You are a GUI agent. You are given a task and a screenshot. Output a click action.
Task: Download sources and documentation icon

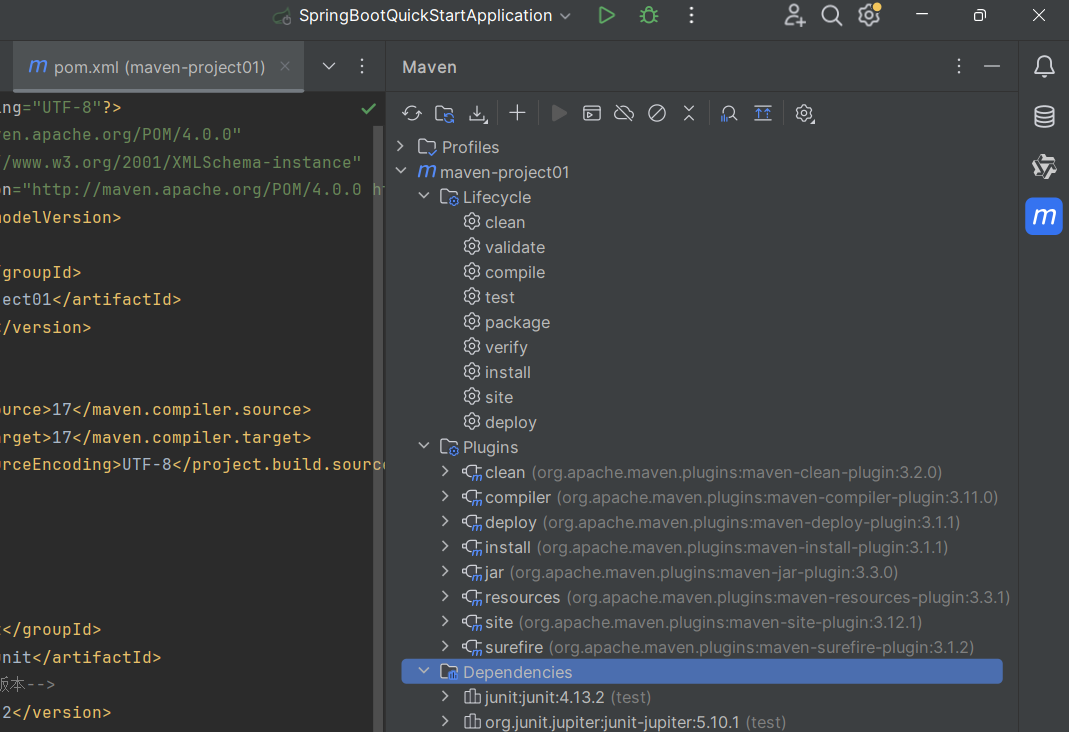point(478,113)
